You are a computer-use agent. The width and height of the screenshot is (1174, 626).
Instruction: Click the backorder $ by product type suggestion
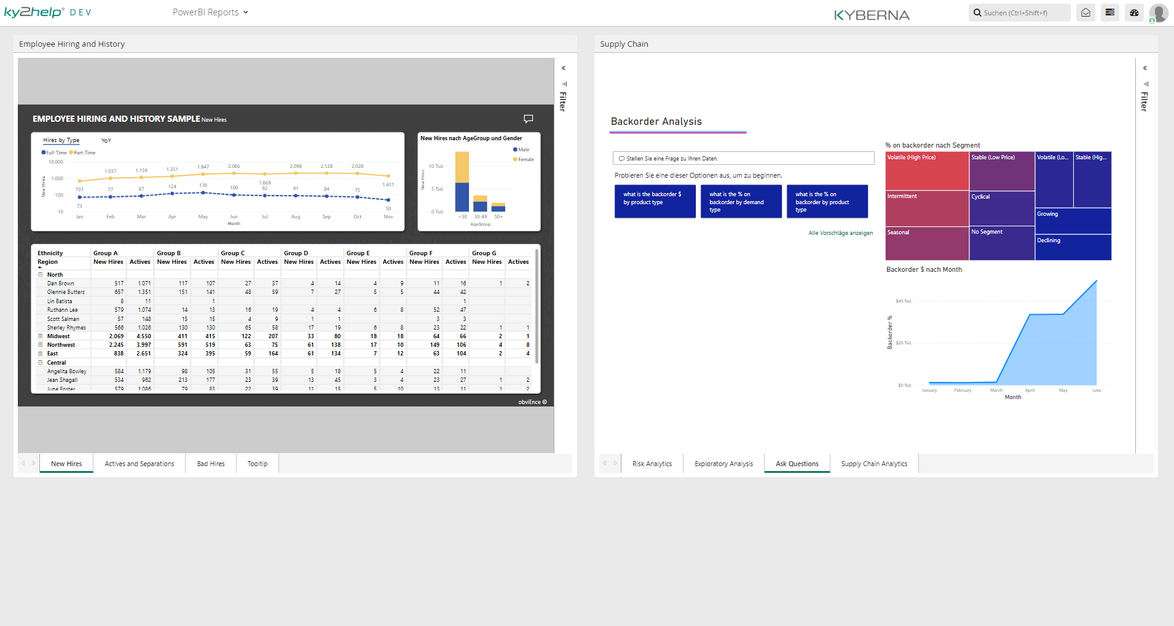(655, 201)
